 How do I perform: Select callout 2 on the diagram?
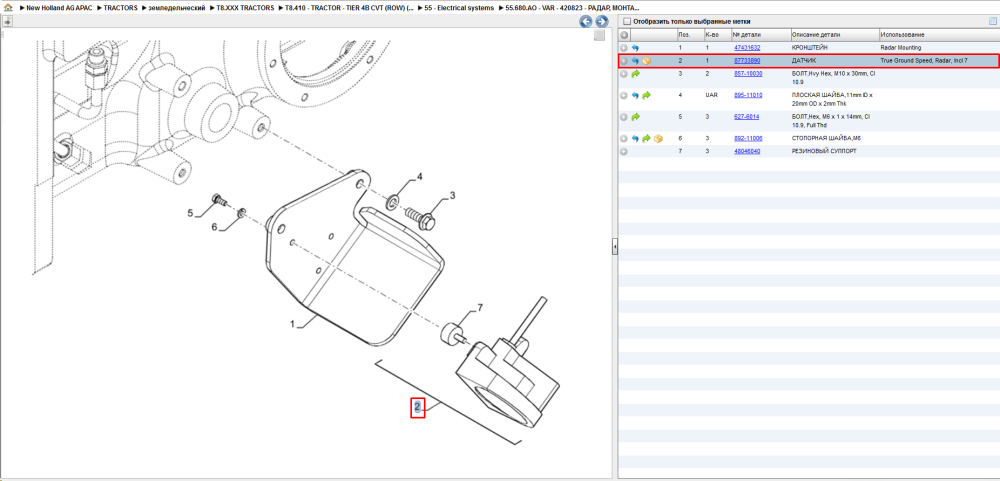click(x=417, y=406)
